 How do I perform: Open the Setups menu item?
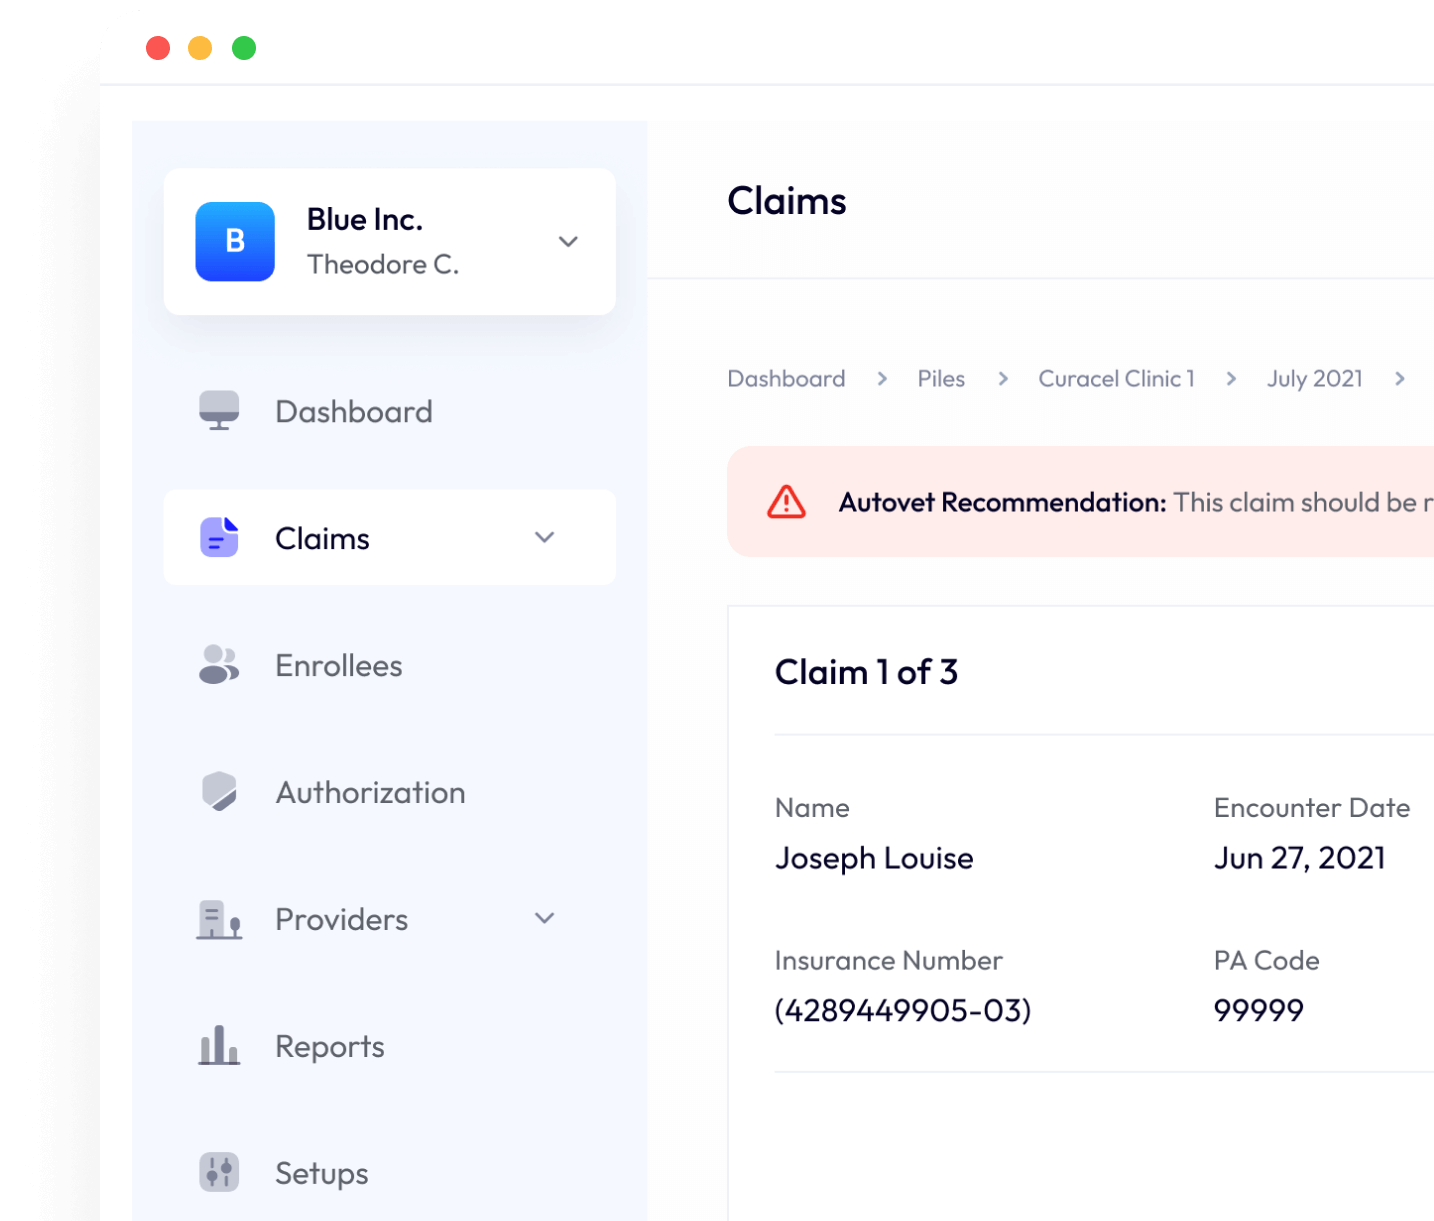pyautogui.click(x=320, y=1172)
